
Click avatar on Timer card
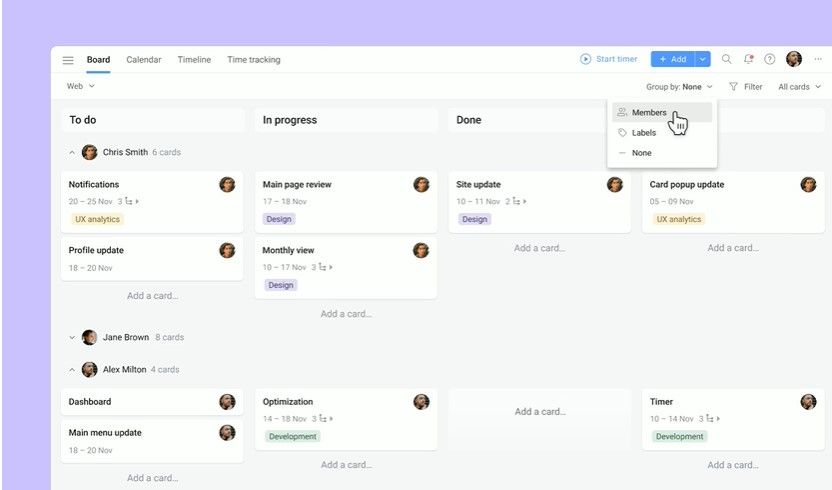tap(808, 402)
